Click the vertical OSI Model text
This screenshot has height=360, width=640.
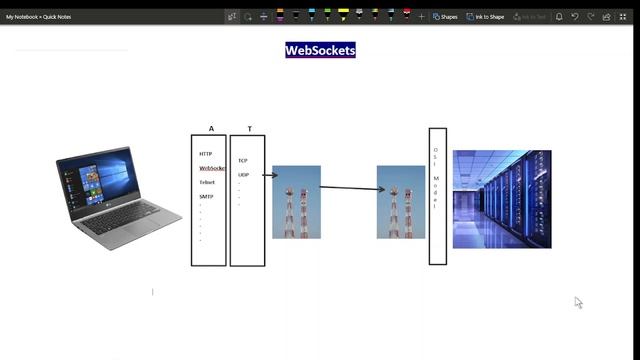(436, 178)
